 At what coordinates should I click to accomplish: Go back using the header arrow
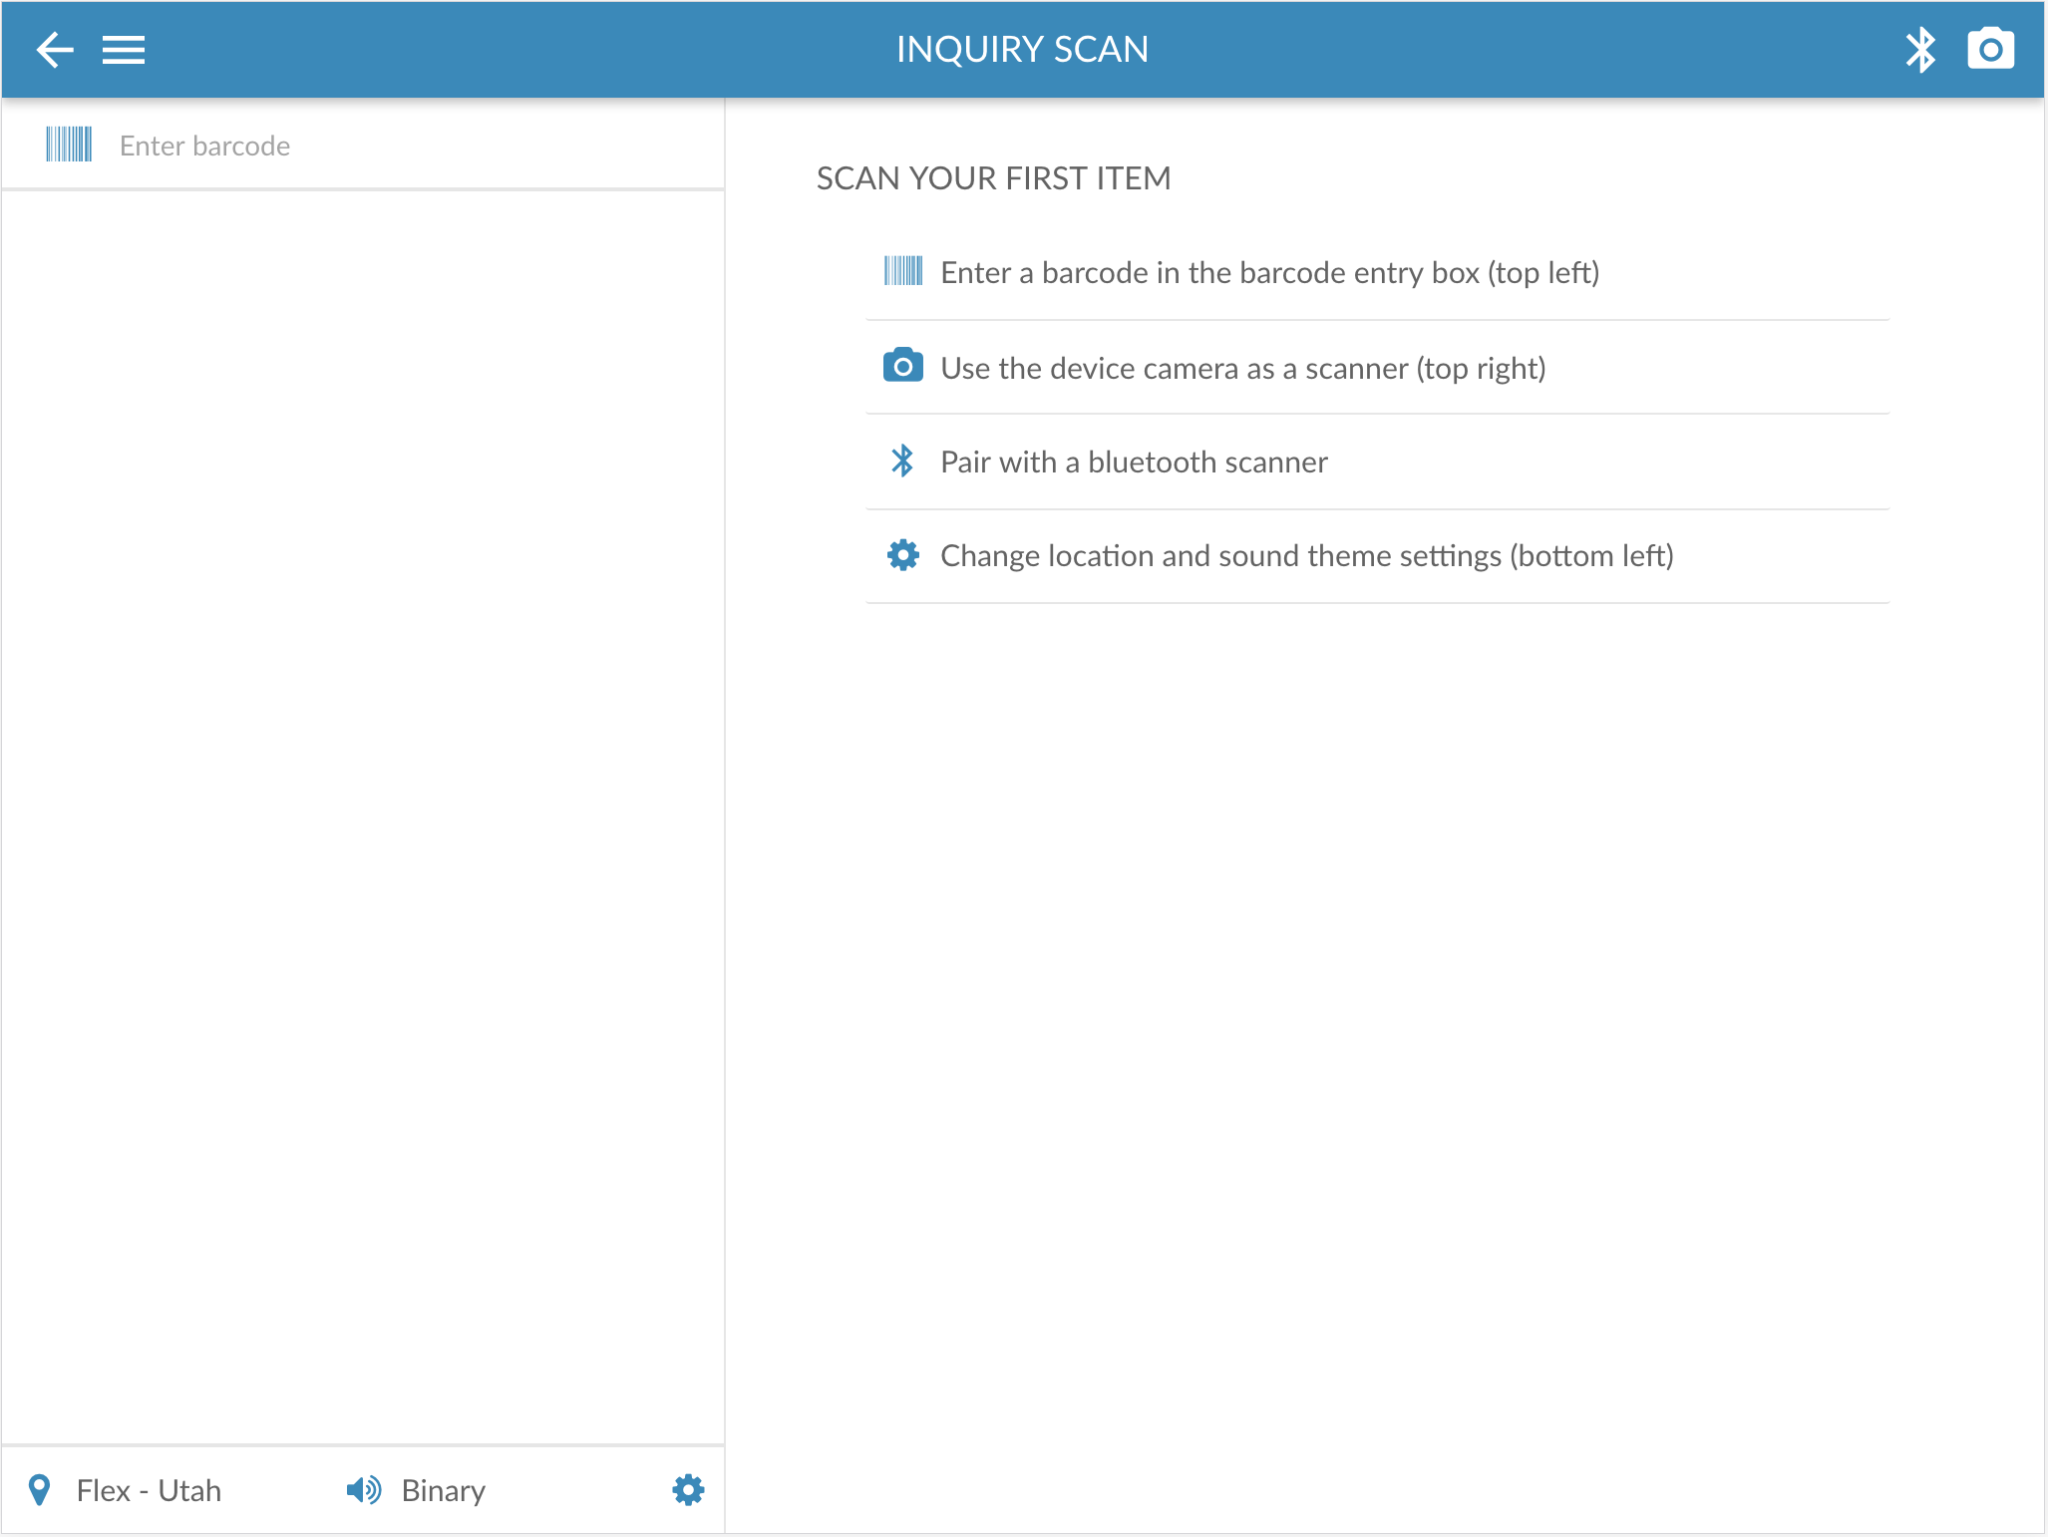coord(54,49)
